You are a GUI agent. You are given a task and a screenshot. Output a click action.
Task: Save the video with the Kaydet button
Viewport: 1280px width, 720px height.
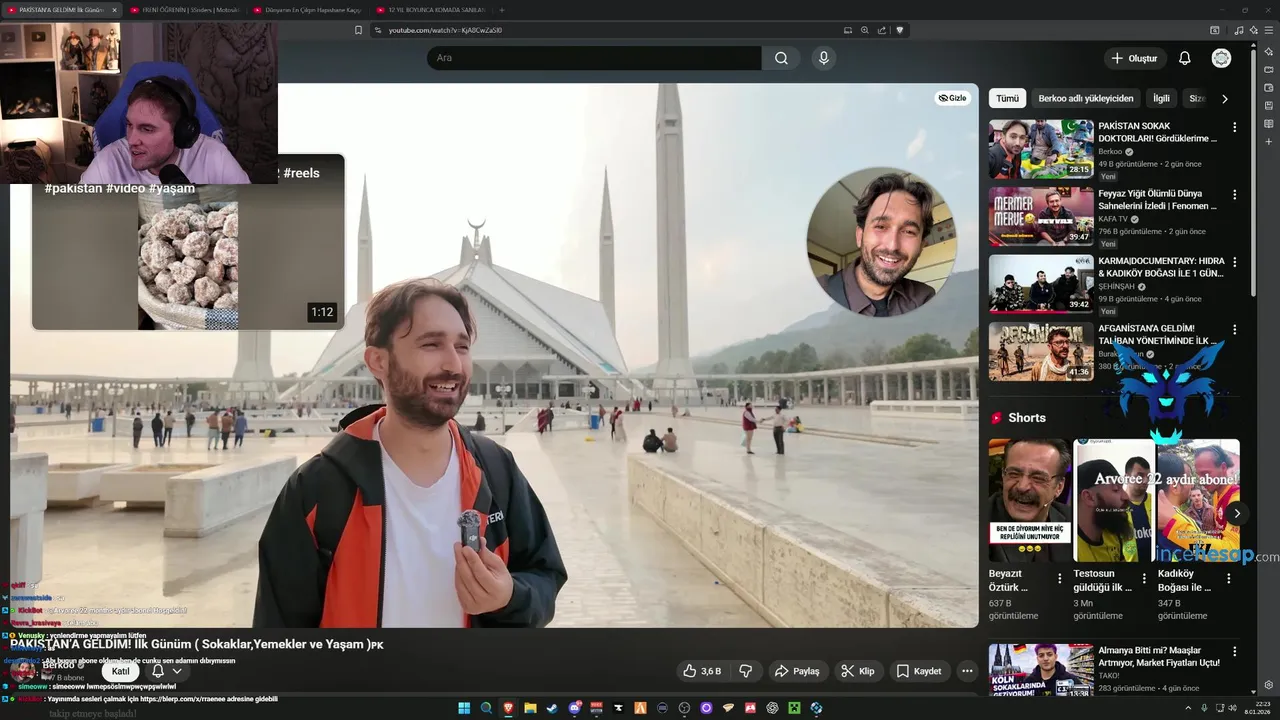tap(919, 671)
